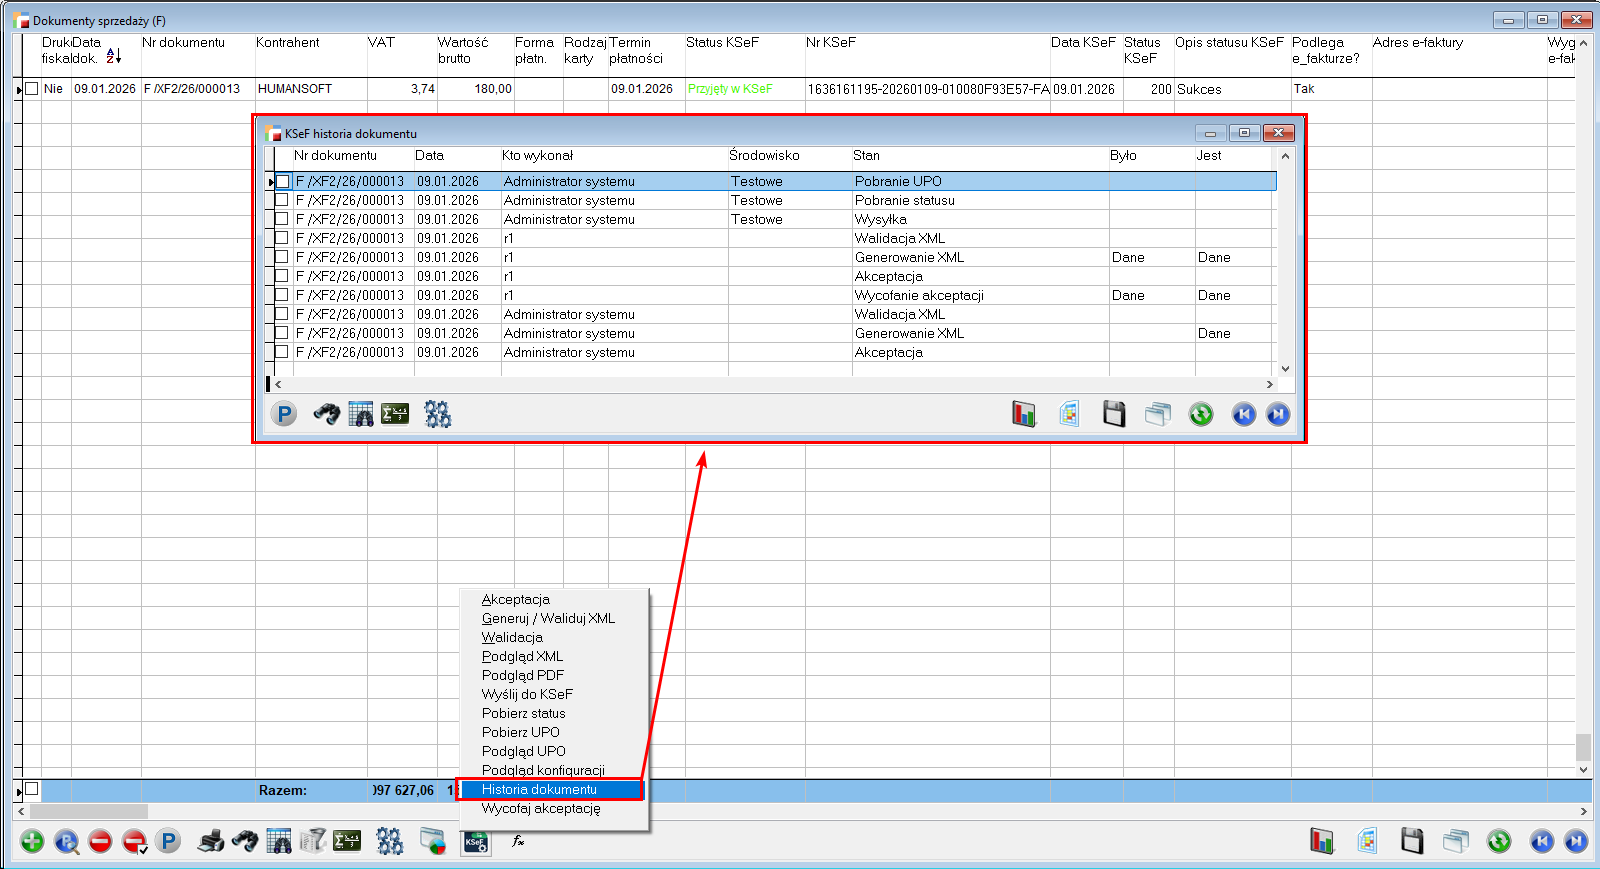Click green refresh icon in KSeF history window
This screenshot has height=869, width=1600.
1201,414
